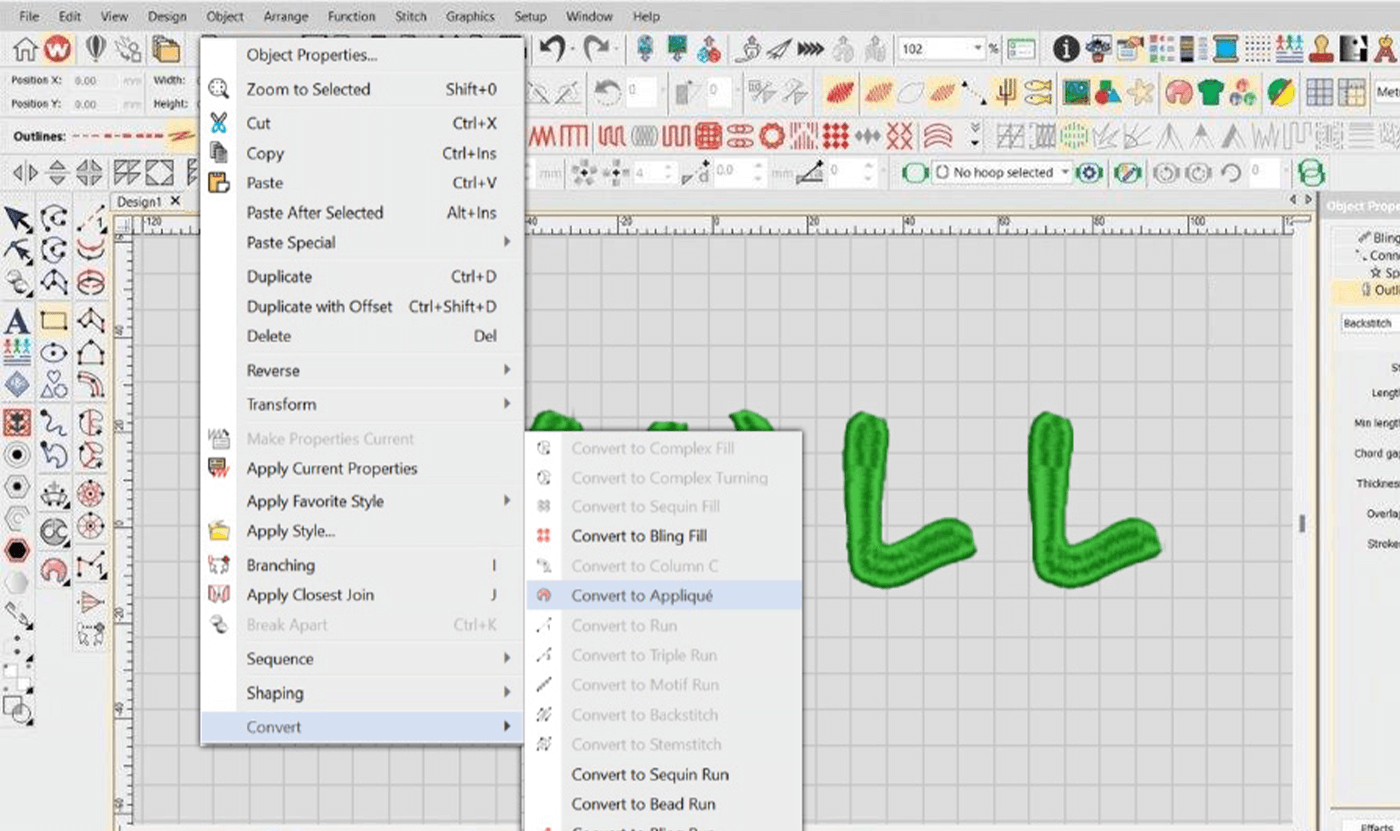Select the Rectangle digitizing tool
Screen dimensions: 1400x831
point(54,322)
